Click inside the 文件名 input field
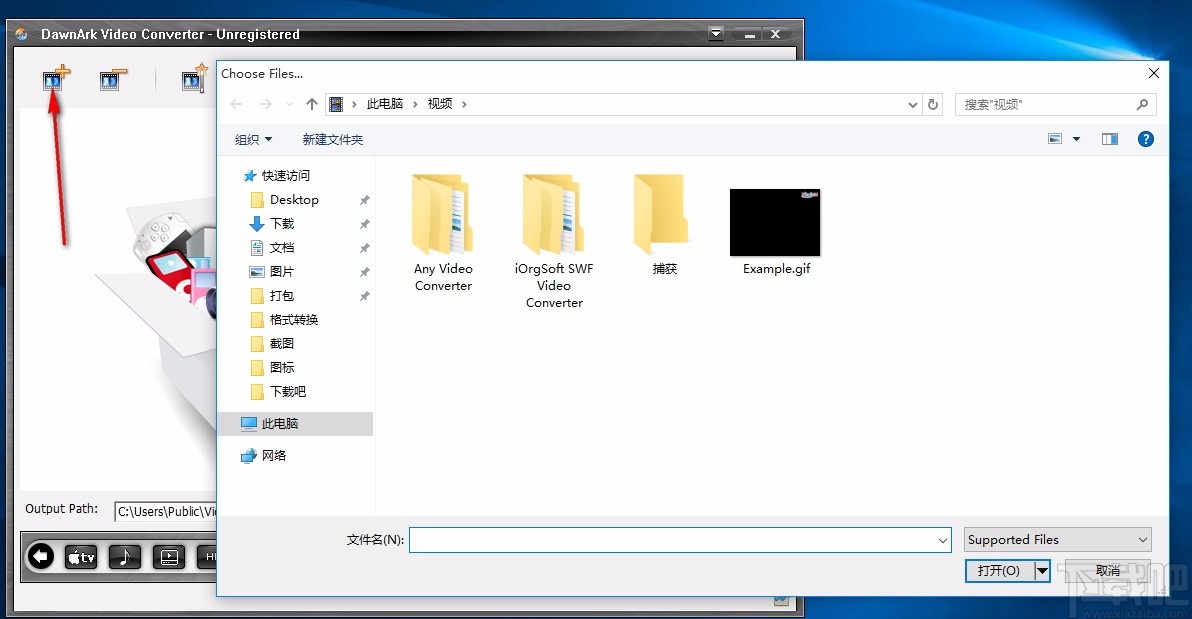1192x619 pixels. click(x=680, y=539)
